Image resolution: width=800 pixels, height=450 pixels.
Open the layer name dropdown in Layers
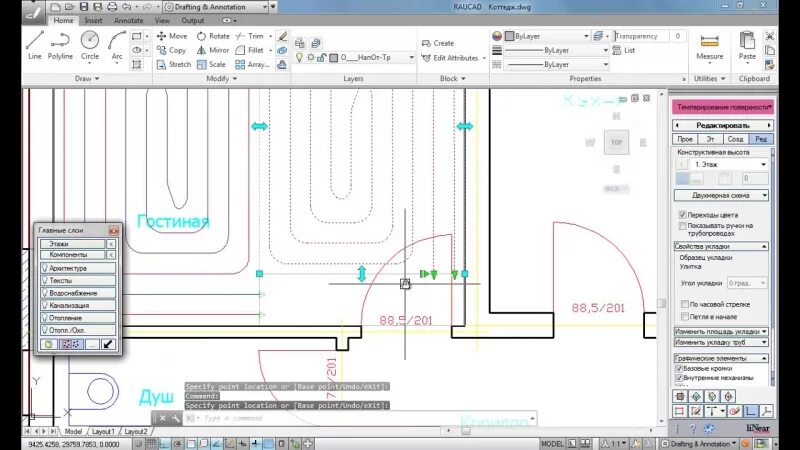377,58
